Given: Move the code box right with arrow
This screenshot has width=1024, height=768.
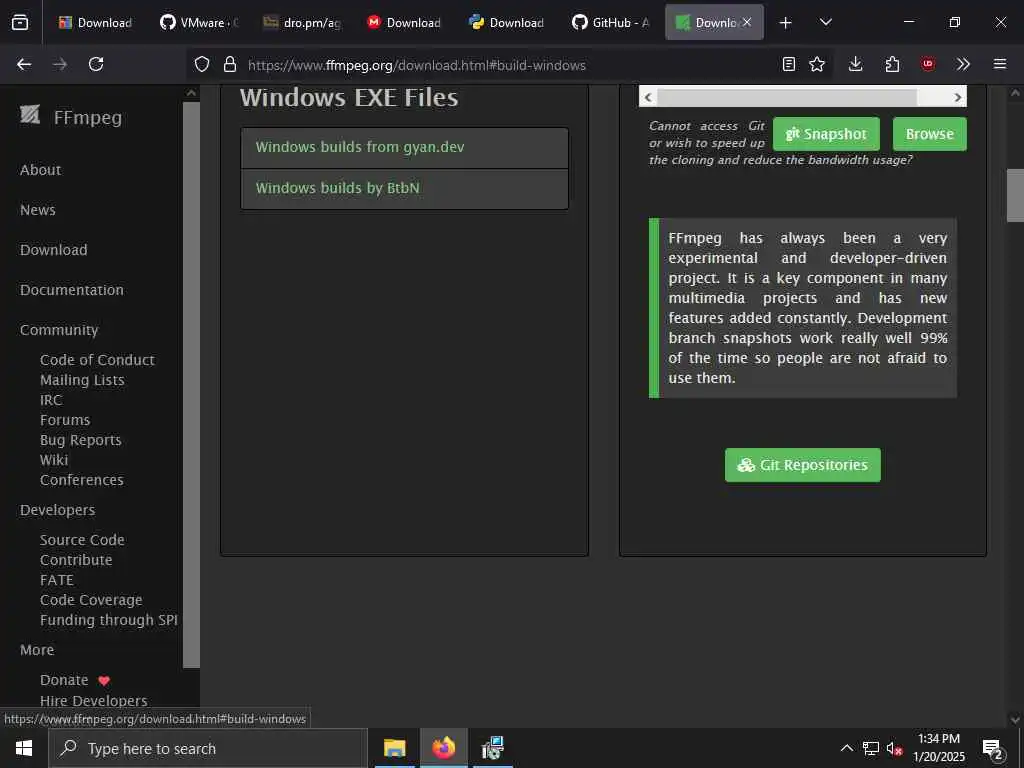Looking at the screenshot, I should point(957,97).
